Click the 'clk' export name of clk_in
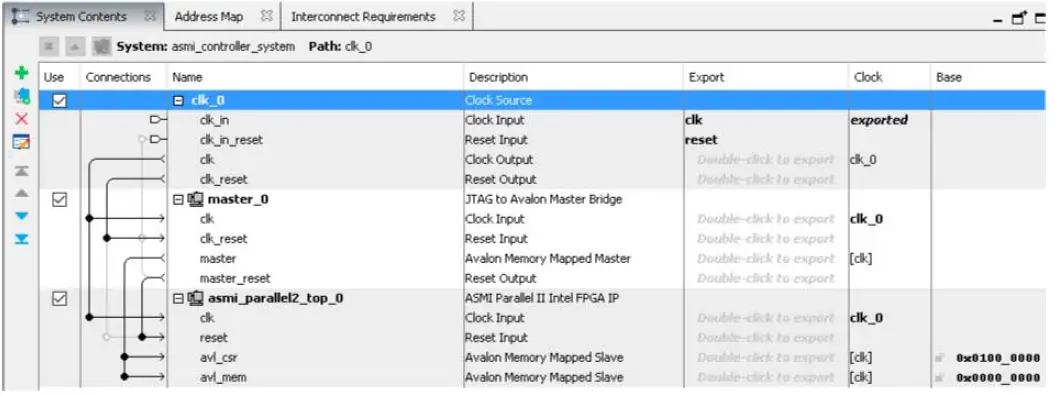This screenshot has height=395, width=1055. point(694,120)
